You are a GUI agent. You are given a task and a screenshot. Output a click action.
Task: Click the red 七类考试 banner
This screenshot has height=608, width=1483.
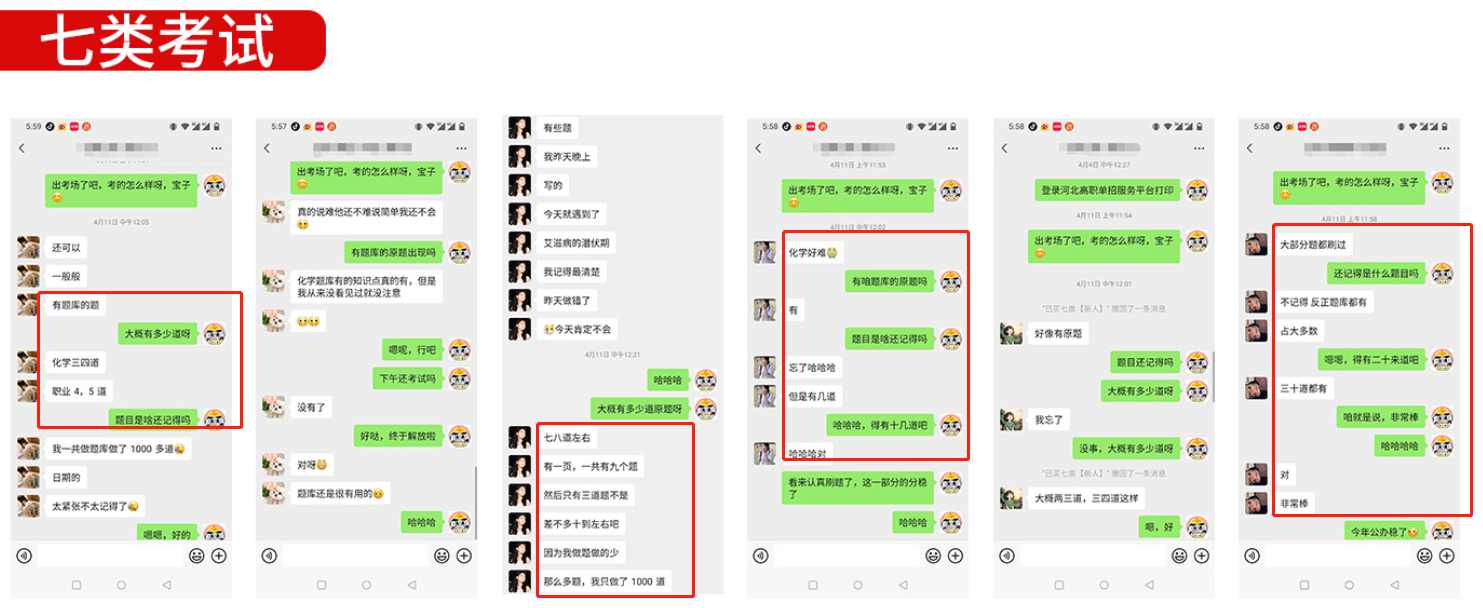[x=163, y=40]
